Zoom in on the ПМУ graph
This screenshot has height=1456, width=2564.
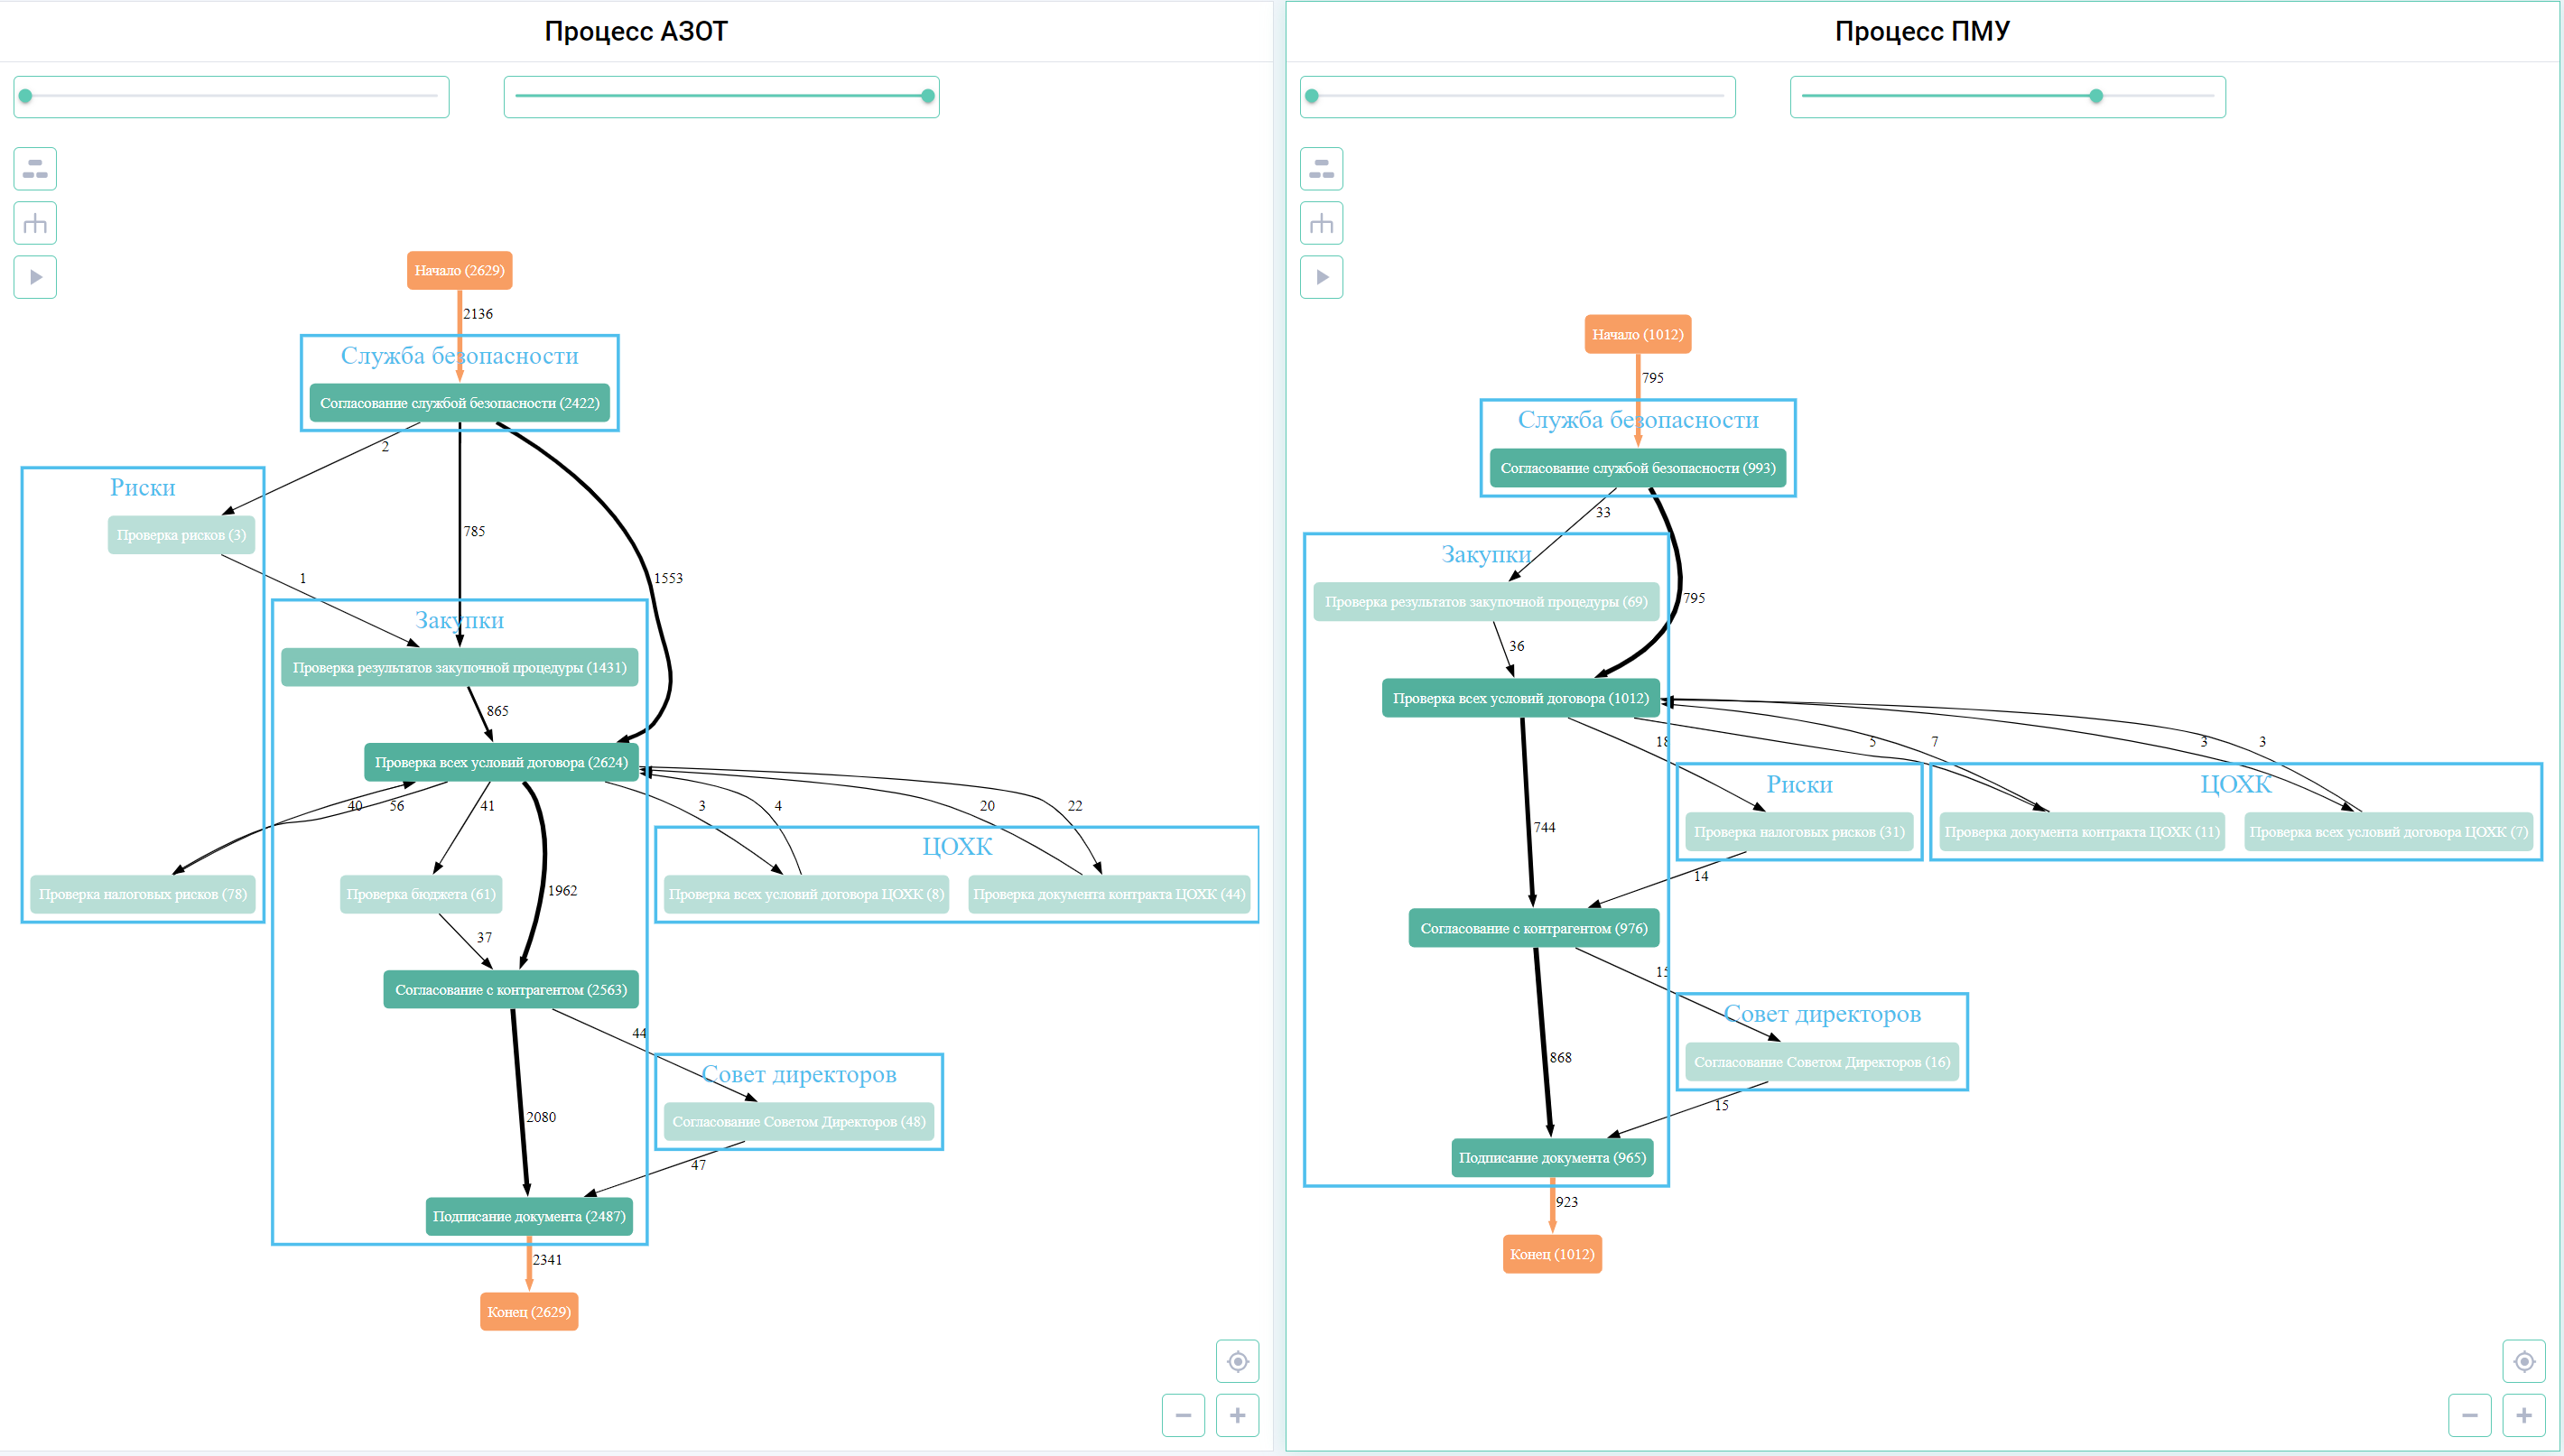[x=2523, y=1415]
